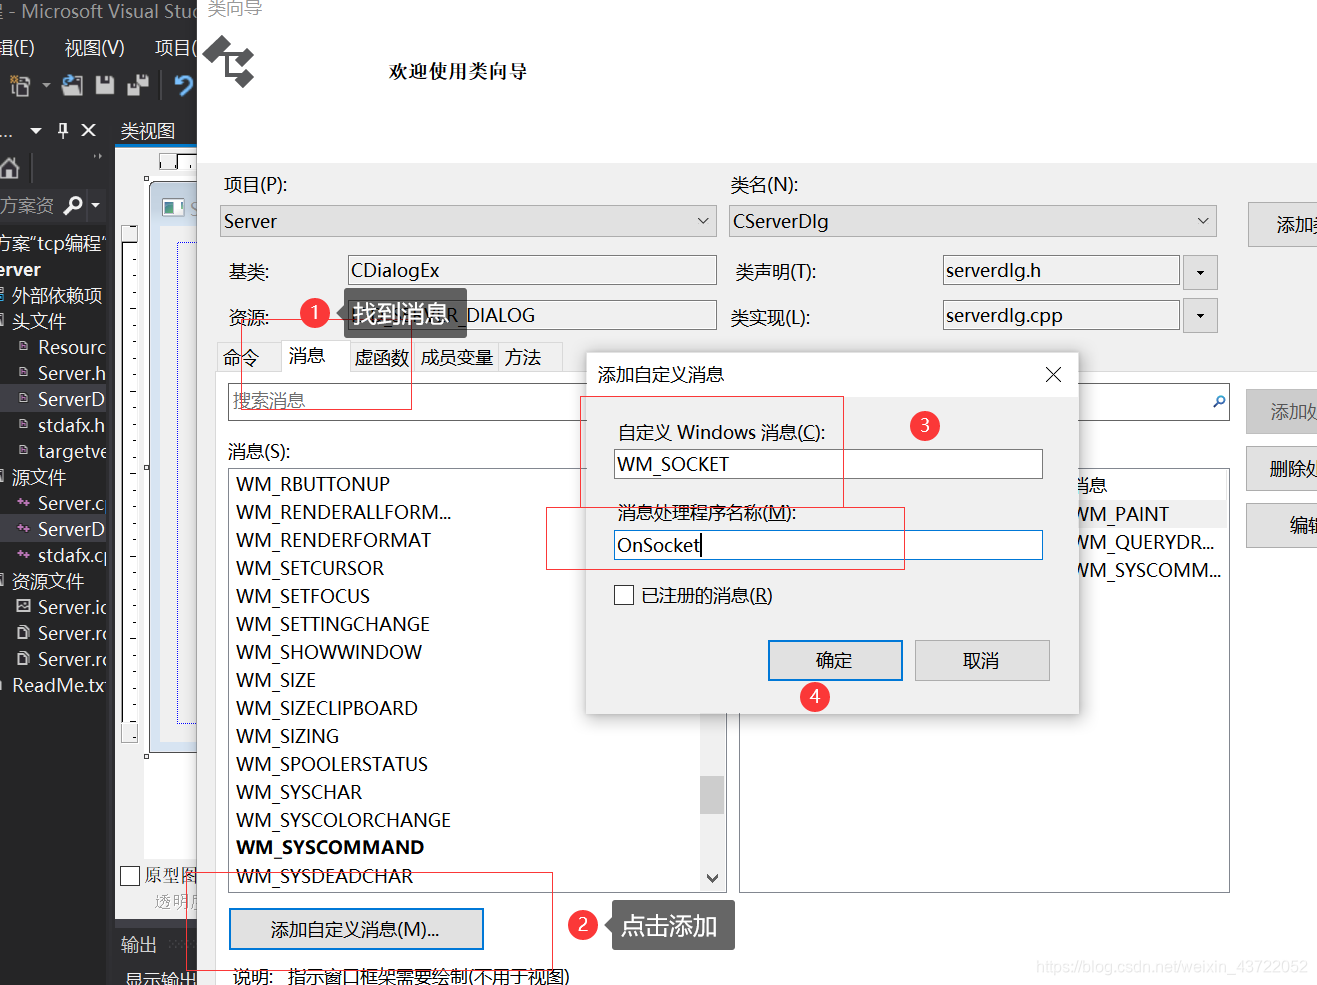Click the search icon in the handlers search box
This screenshot has width=1317, height=985.
[1219, 401]
